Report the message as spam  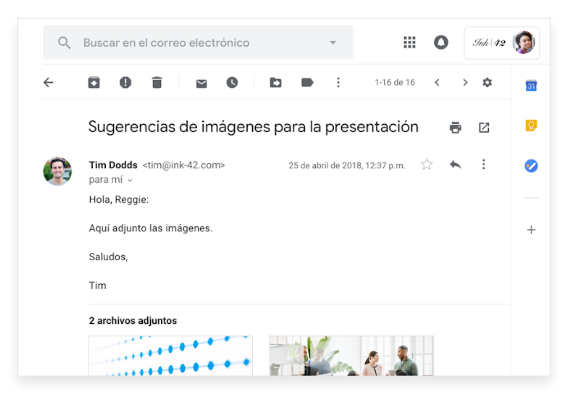pos(125,83)
